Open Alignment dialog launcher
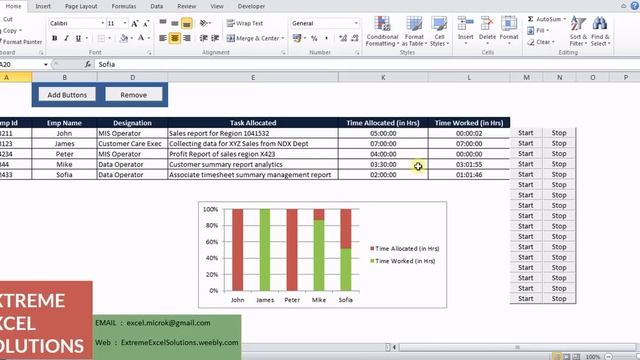 click(283, 53)
